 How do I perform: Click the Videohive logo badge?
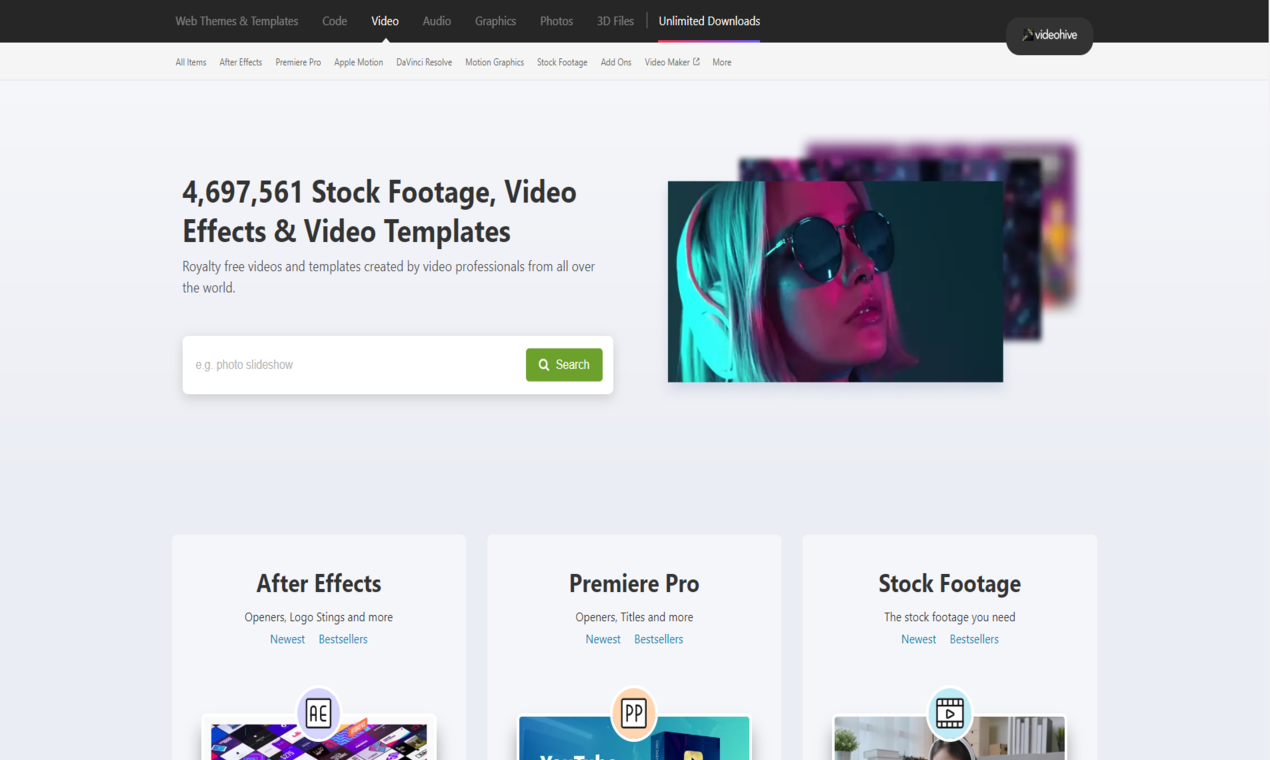point(1049,35)
